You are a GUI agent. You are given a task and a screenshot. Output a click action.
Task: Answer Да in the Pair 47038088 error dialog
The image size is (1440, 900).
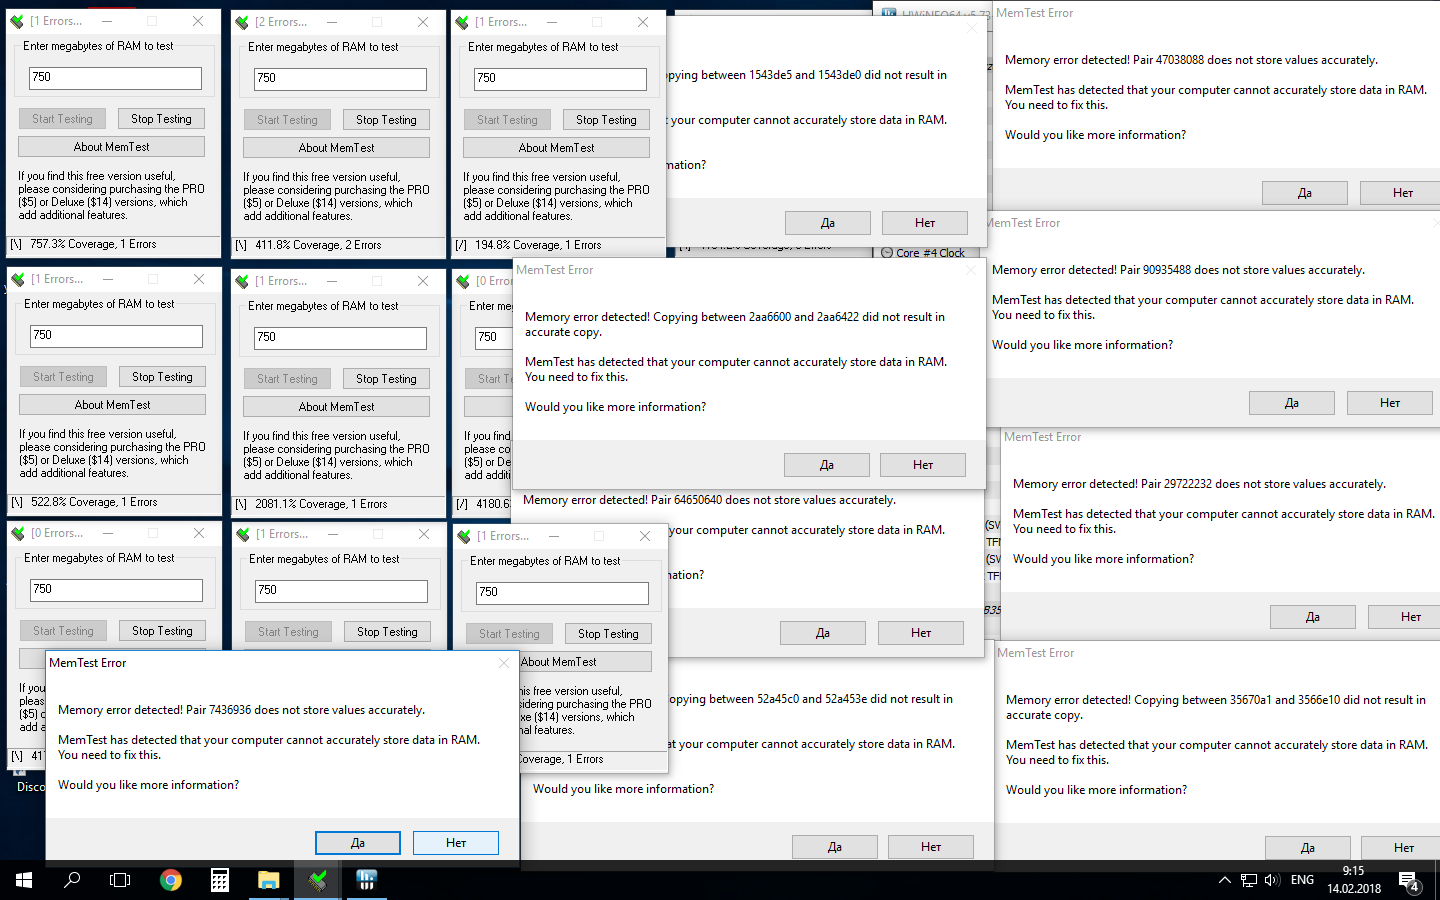(x=1305, y=193)
